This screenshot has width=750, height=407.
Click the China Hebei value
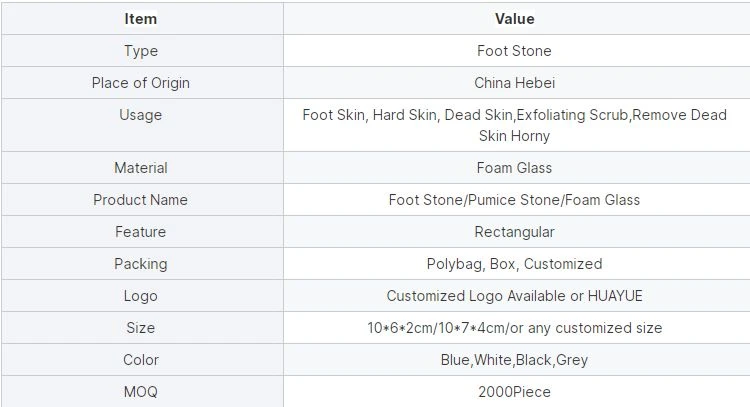515,83
